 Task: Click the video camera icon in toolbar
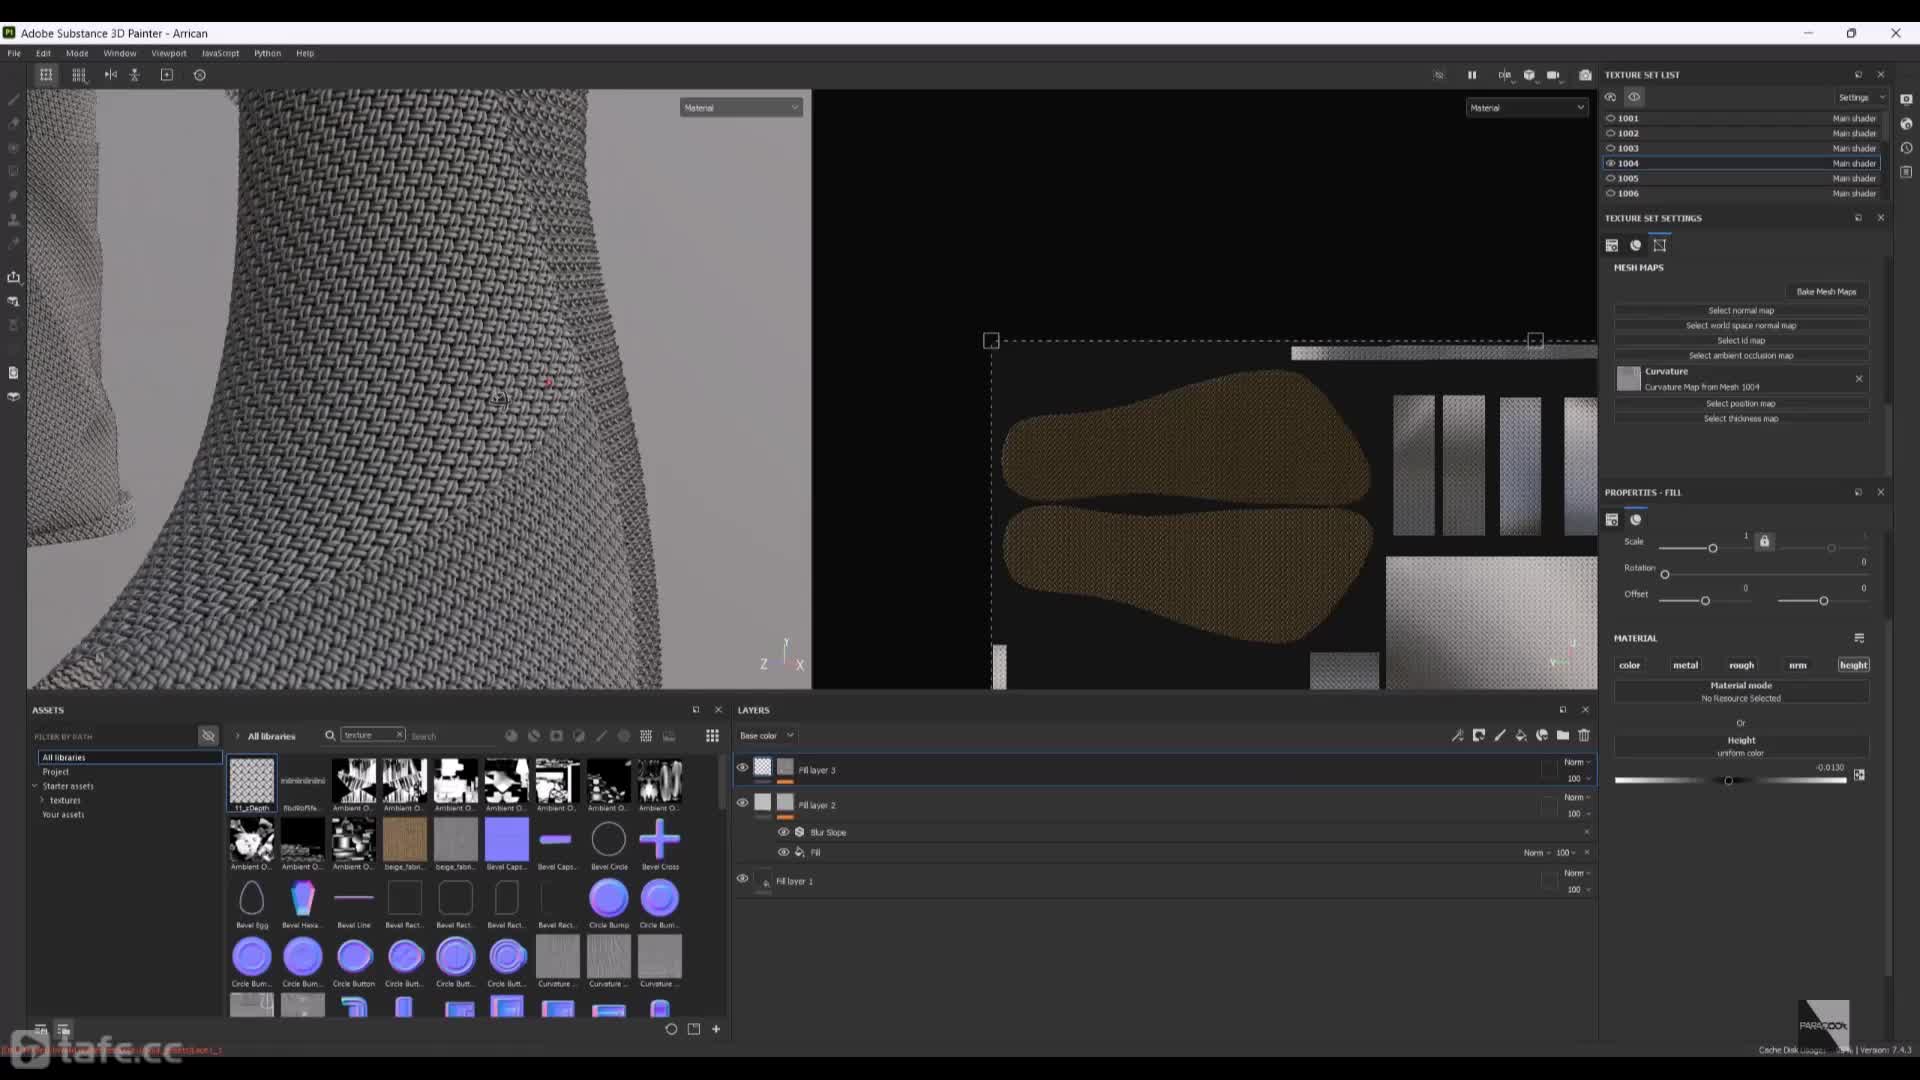tap(1553, 75)
